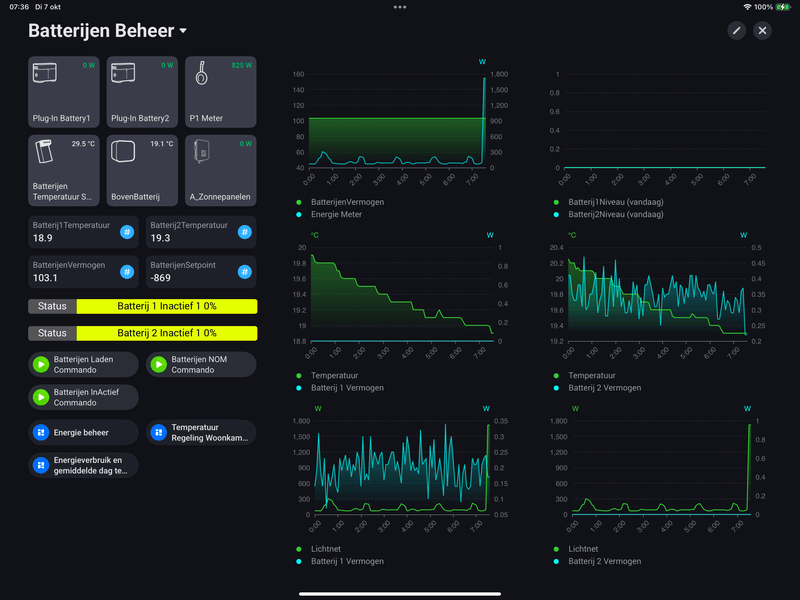Open the A_Zonnepanelen inverter tile
This screenshot has width=800, height=600.
point(220,170)
